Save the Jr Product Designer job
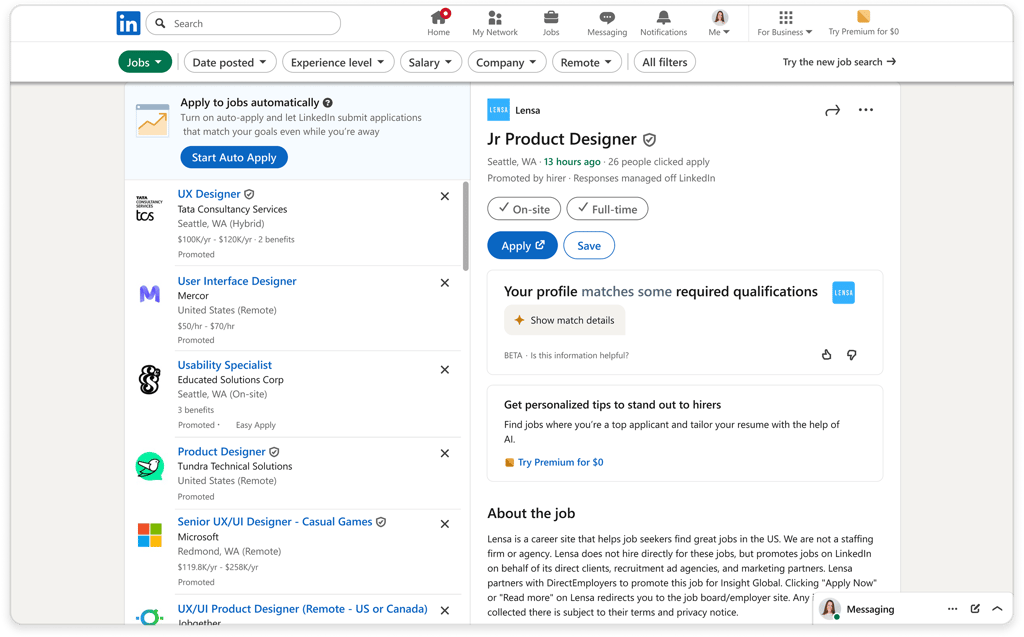This screenshot has height=637, width=1024. click(x=589, y=246)
